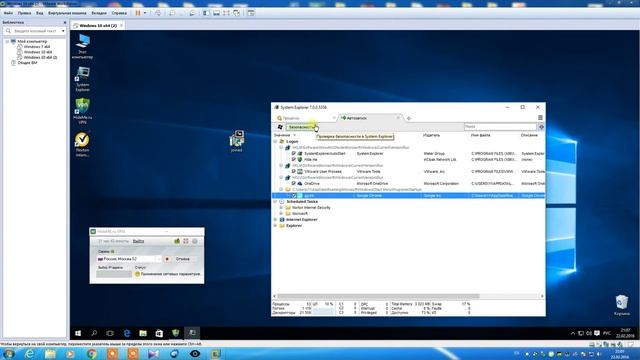Add a new tab in System Explorer
The image size is (640, 360).
(x=409, y=118)
